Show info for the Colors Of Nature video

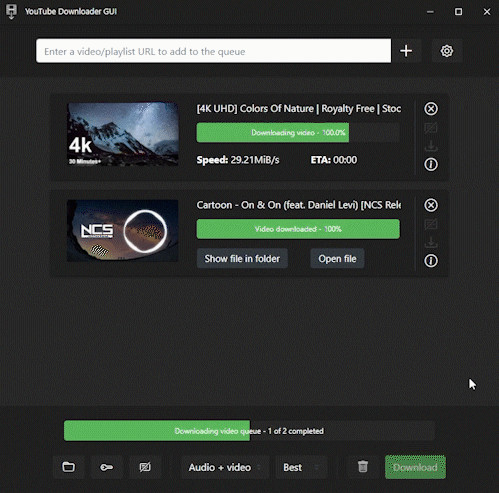(x=431, y=164)
